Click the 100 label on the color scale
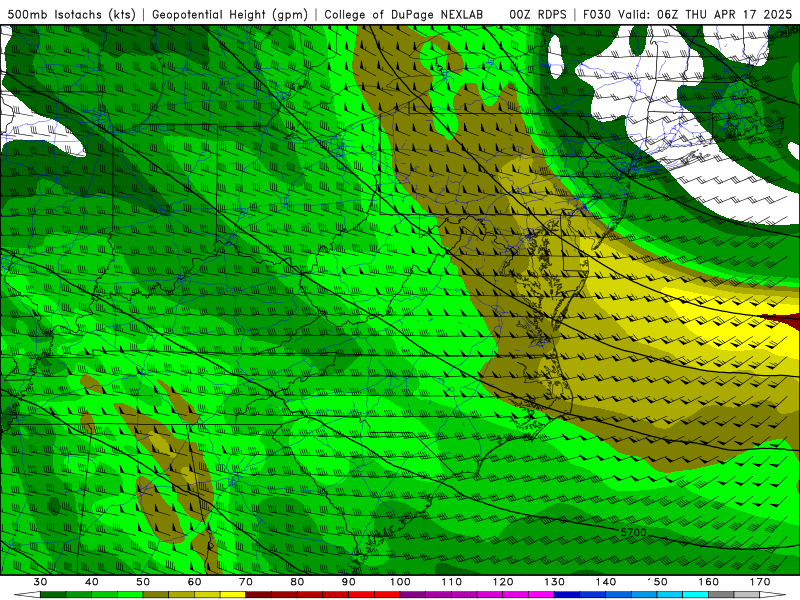800x600 pixels. 400,582
